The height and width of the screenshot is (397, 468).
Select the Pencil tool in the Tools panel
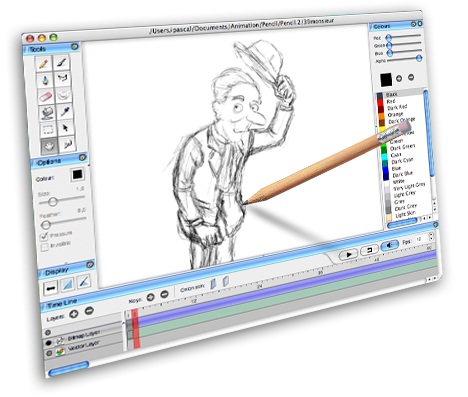44,63
